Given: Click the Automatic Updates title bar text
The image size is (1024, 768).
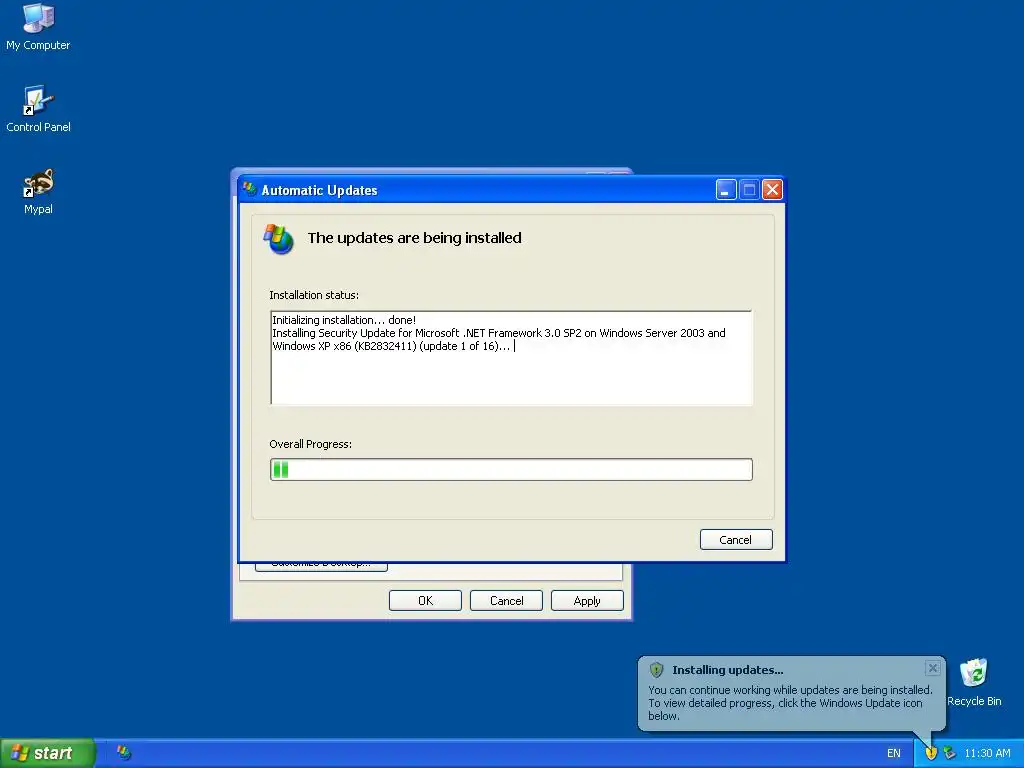Looking at the screenshot, I should (319, 190).
